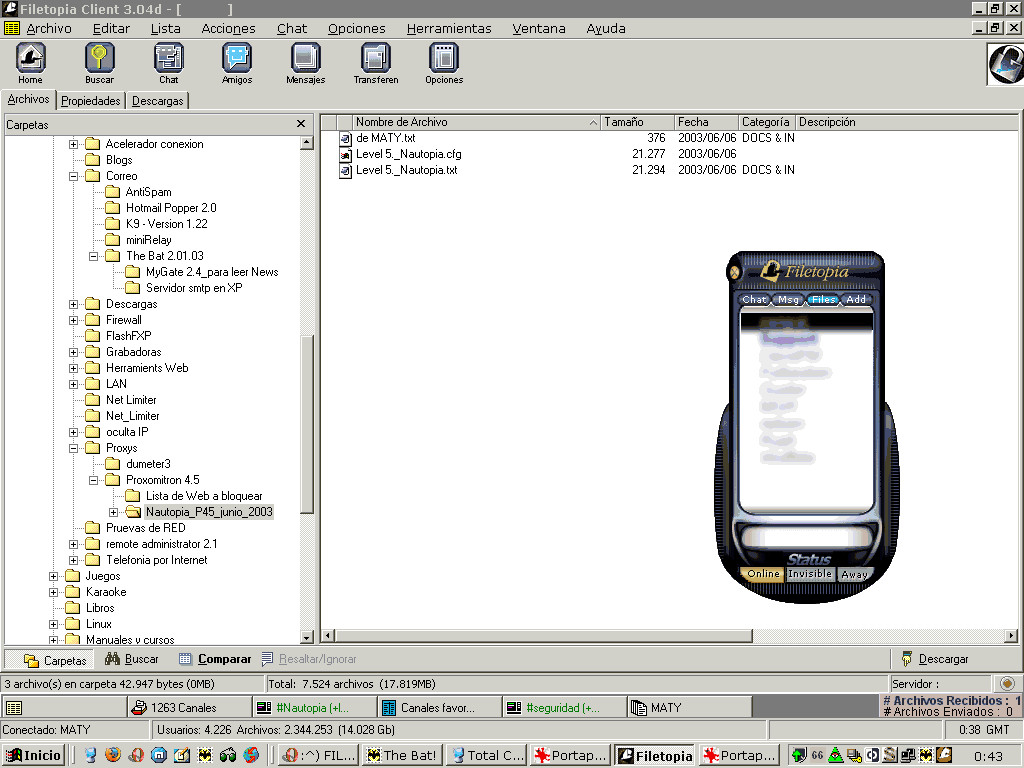
Task: Open the #Nautopia channel window button
Action: 314,707
